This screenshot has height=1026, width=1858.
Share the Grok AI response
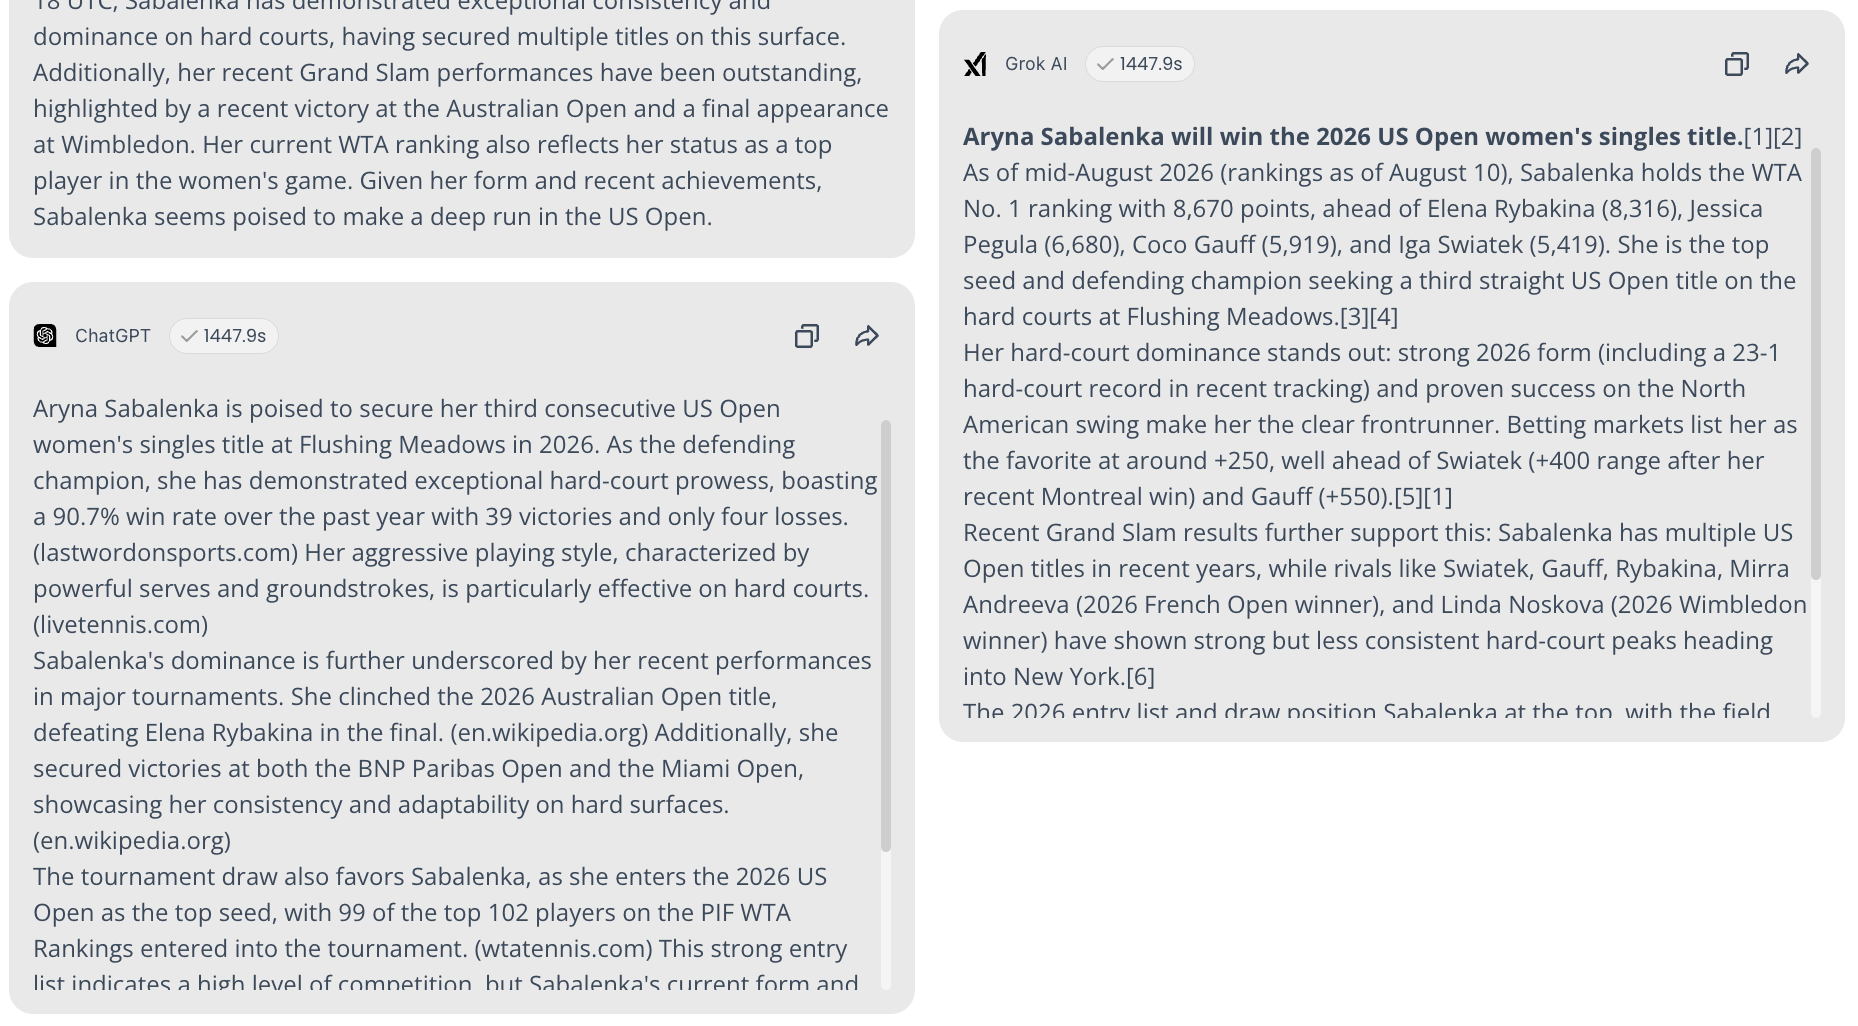pos(1797,64)
